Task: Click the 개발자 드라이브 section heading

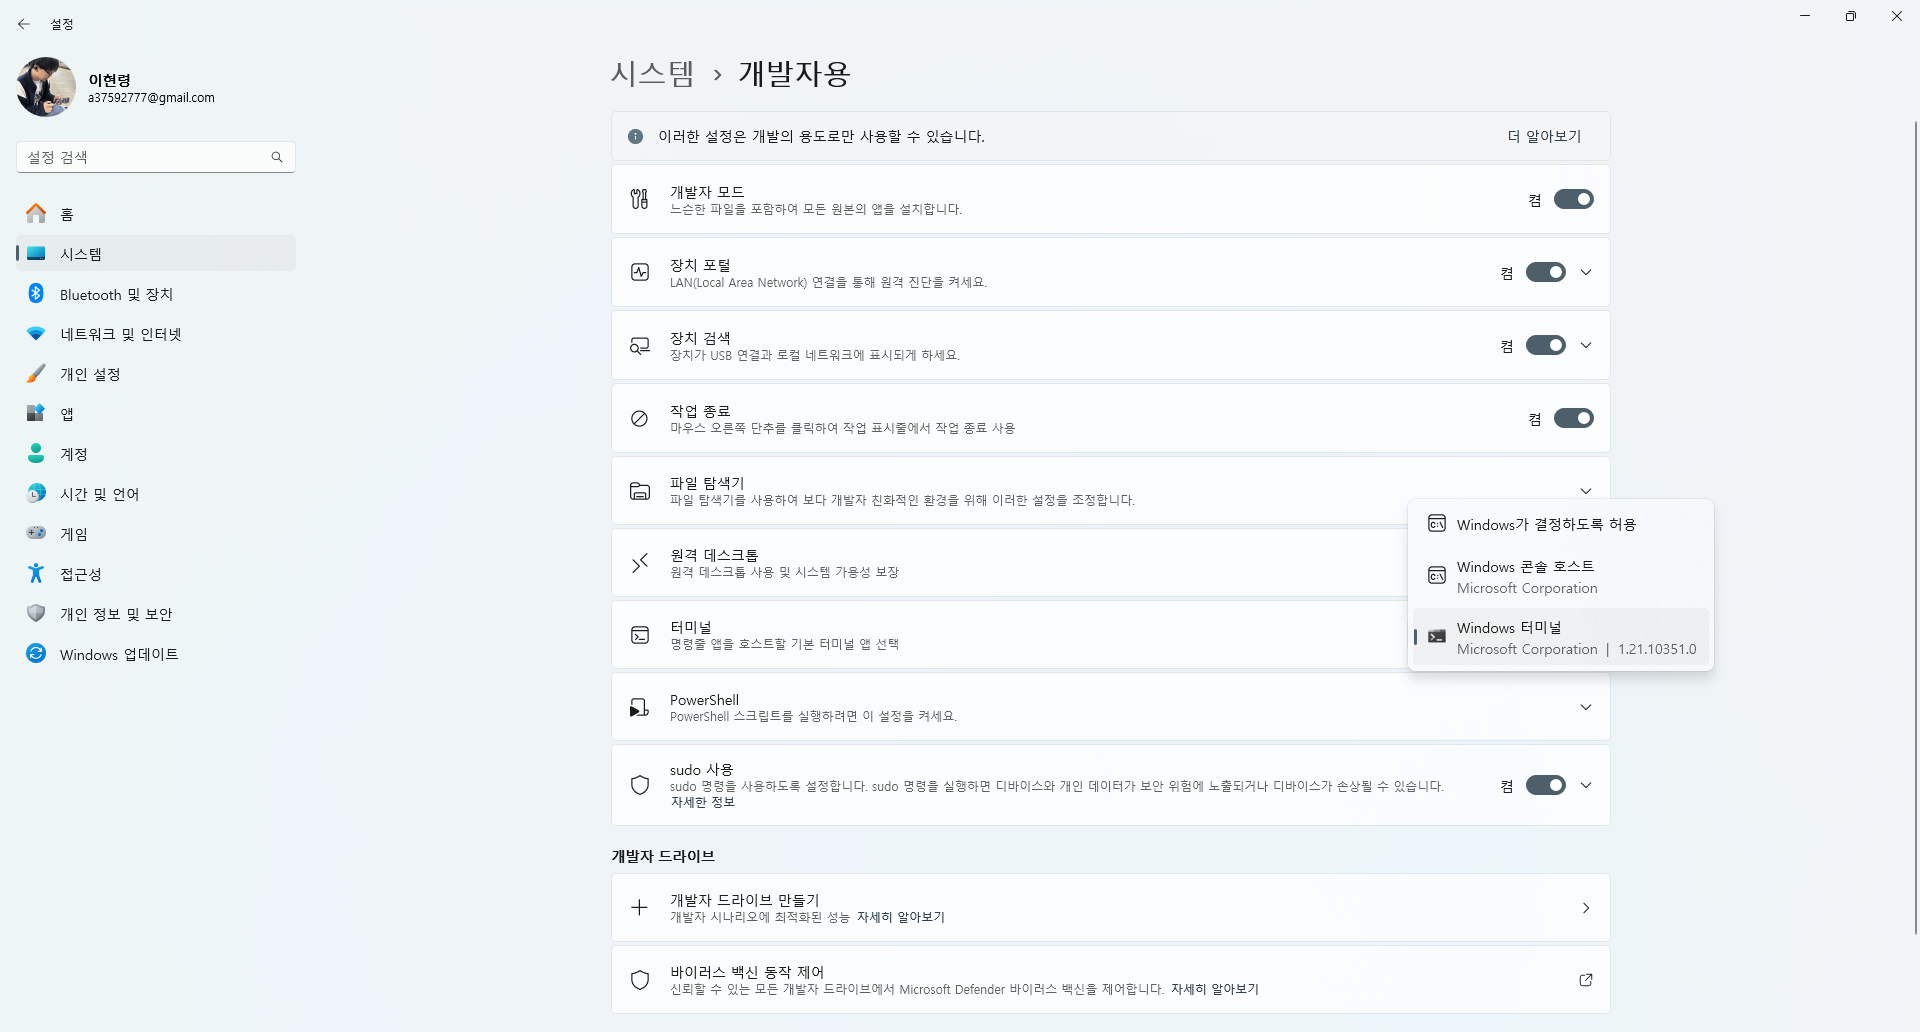Action: coord(663,856)
